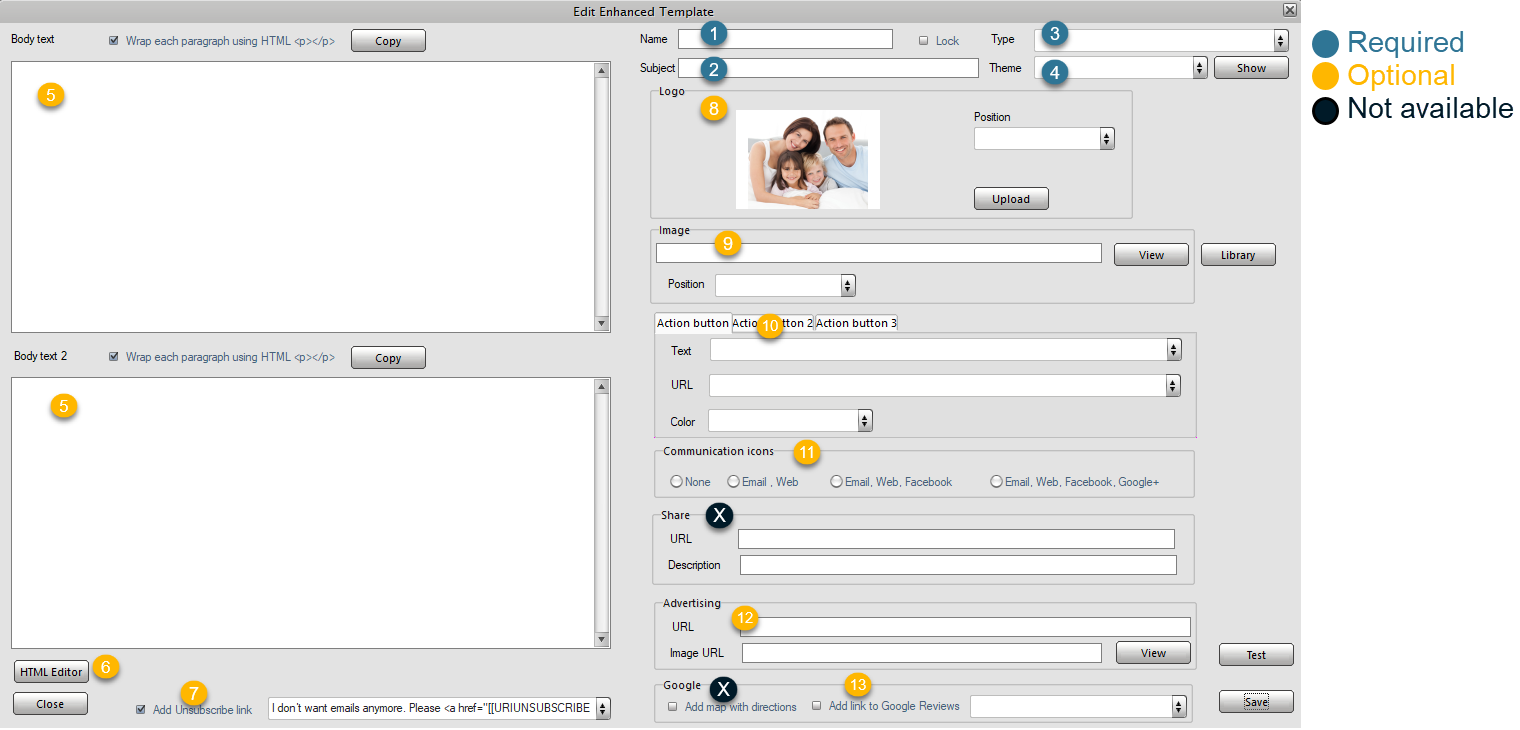Select None for Communication icons

coord(677,481)
